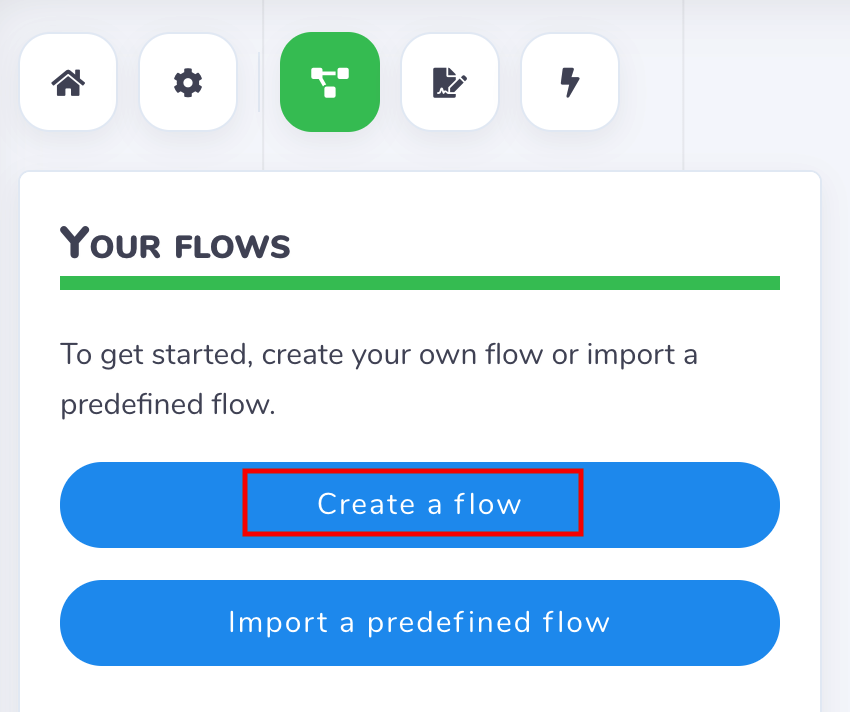Click the 'To get started' description text

378,355
